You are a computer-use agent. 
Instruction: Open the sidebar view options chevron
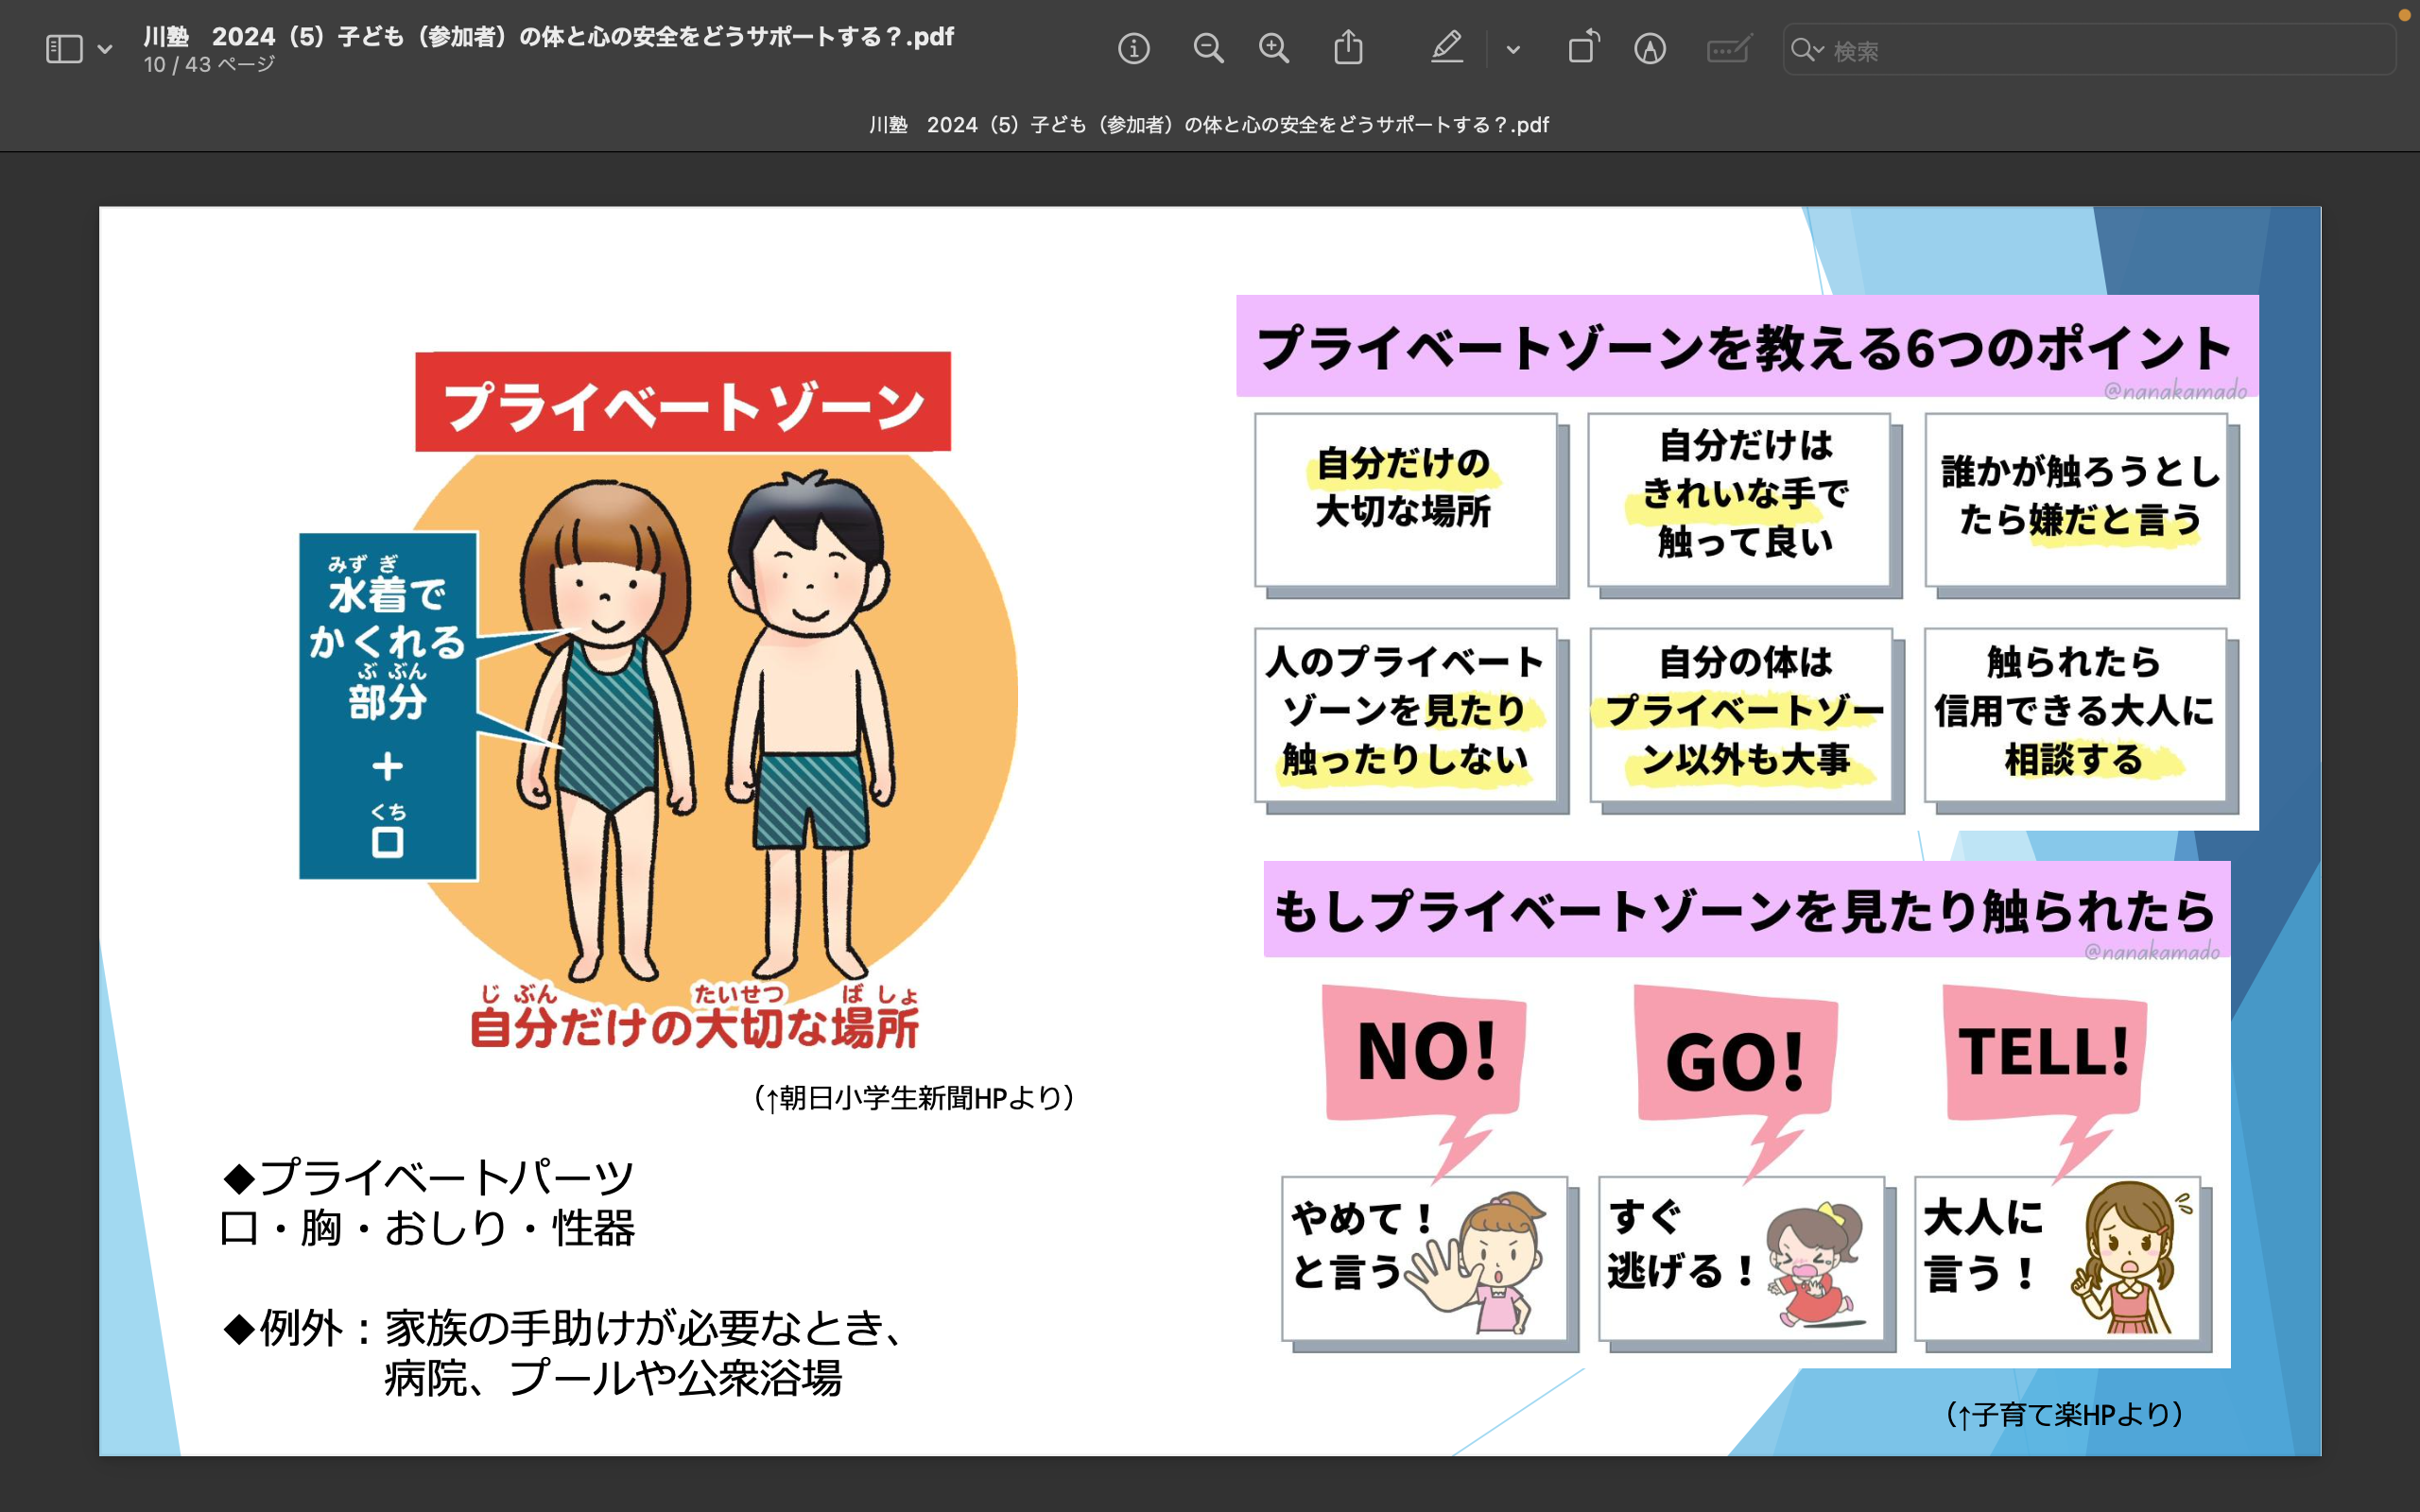tap(105, 49)
